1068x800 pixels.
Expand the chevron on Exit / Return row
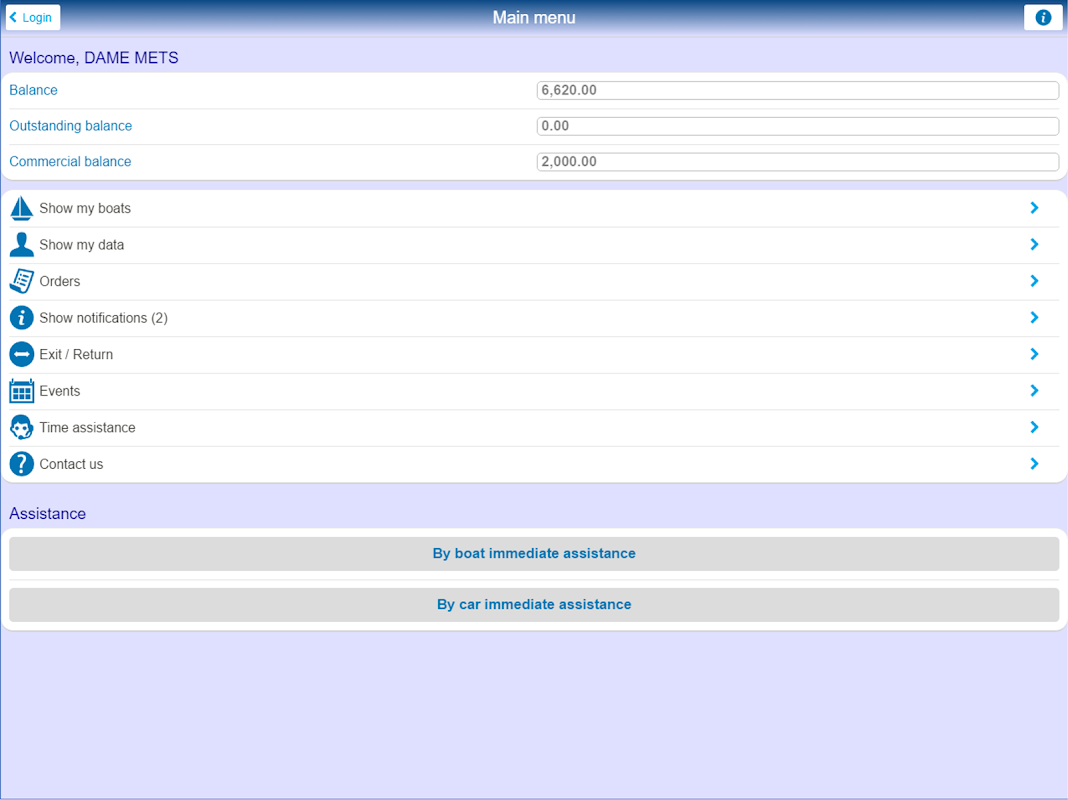(1034, 354)
